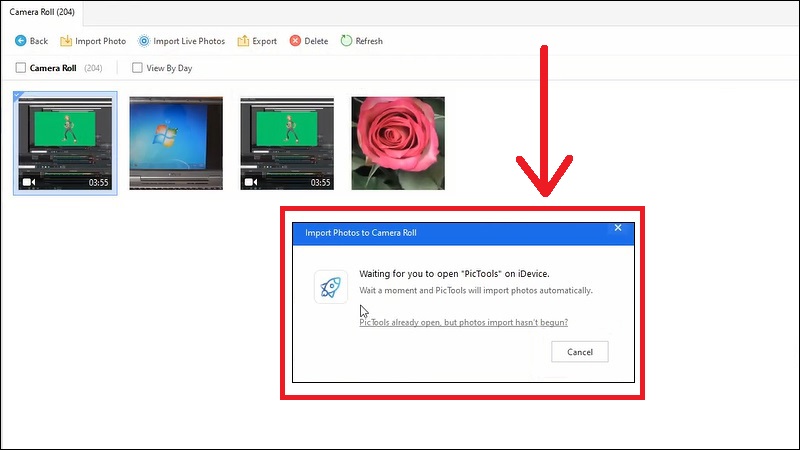This screenshot has height=450, width=800.
Task: Select the first green-screen video thumbnail
Action: click(65, 143)
